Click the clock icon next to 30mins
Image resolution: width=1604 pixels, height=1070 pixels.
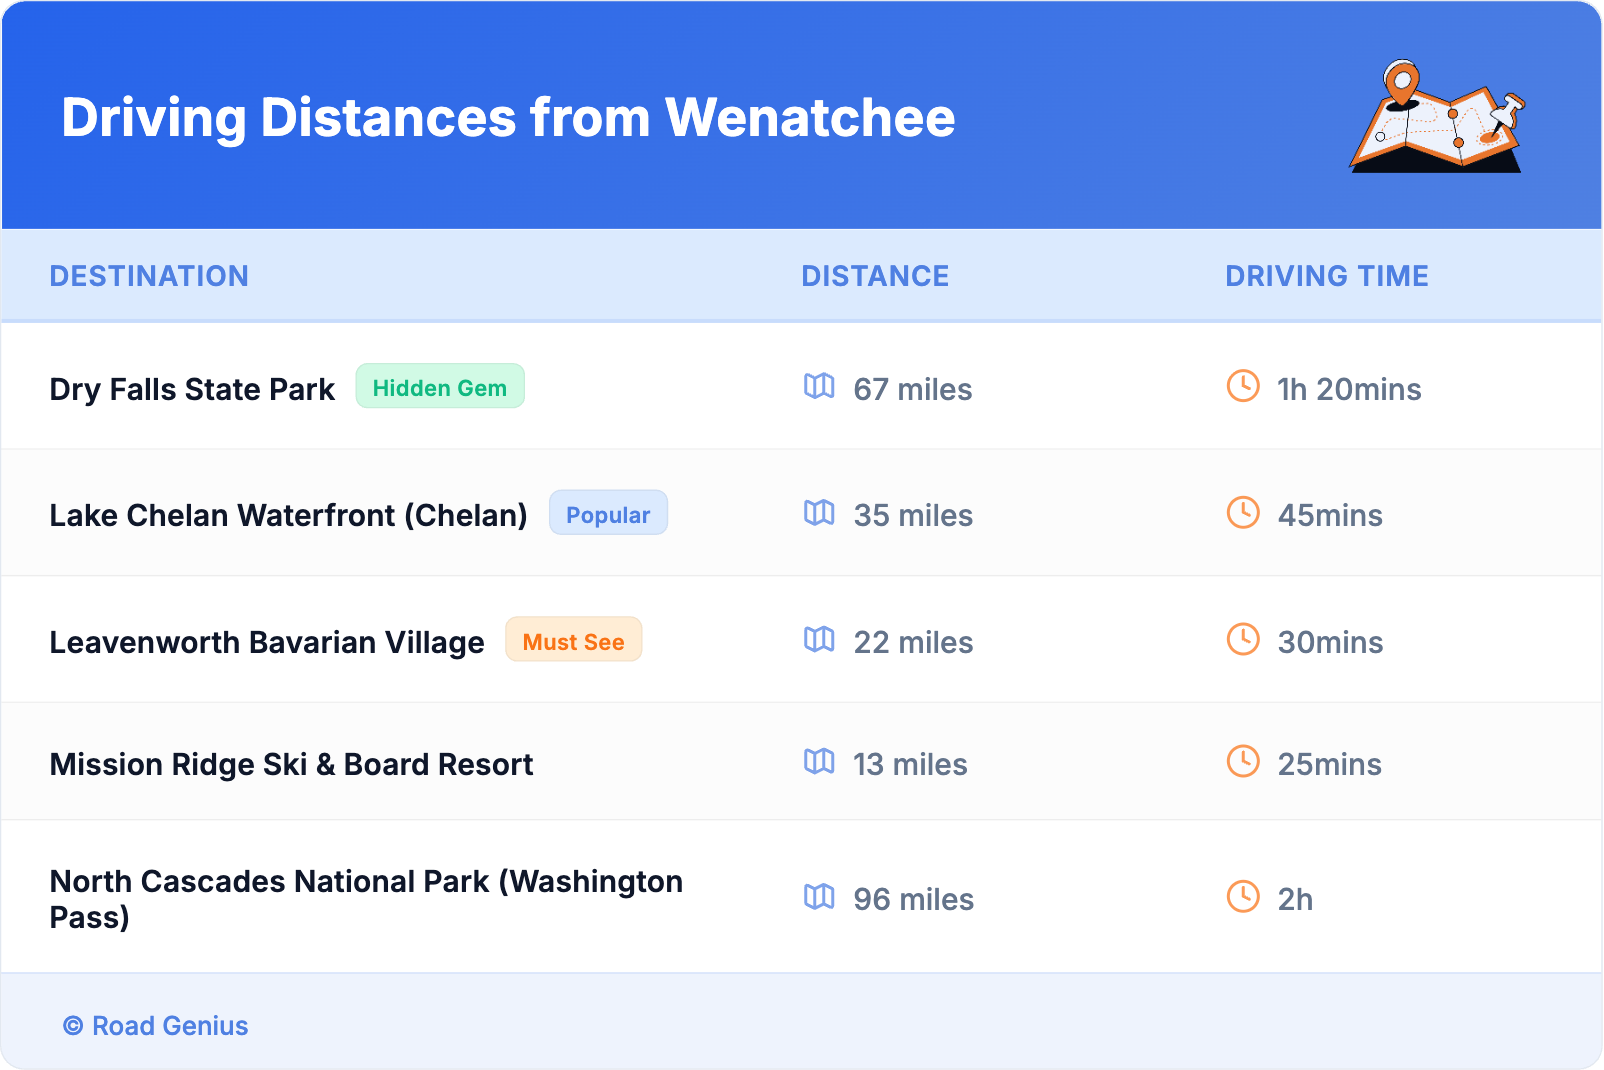point(1243,639)
